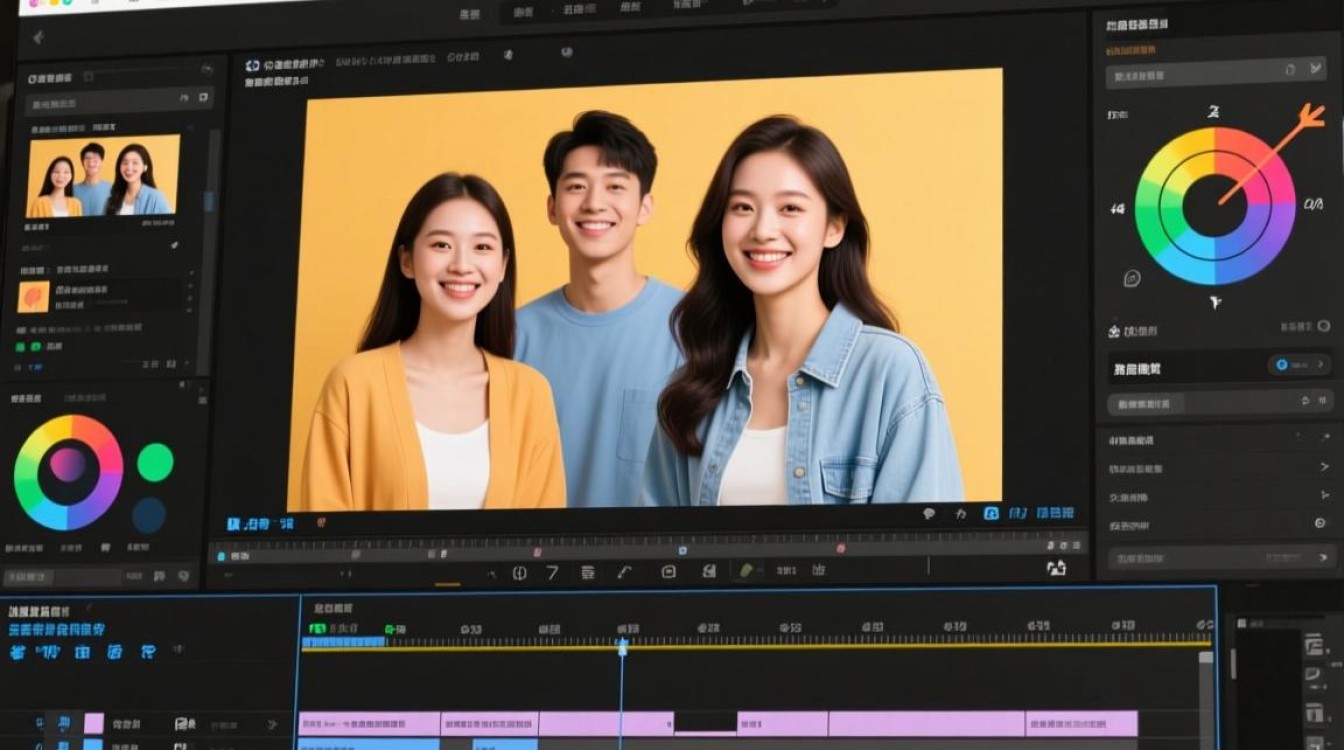
Task: Click the solid green color circle
Action: coord(155,462)
